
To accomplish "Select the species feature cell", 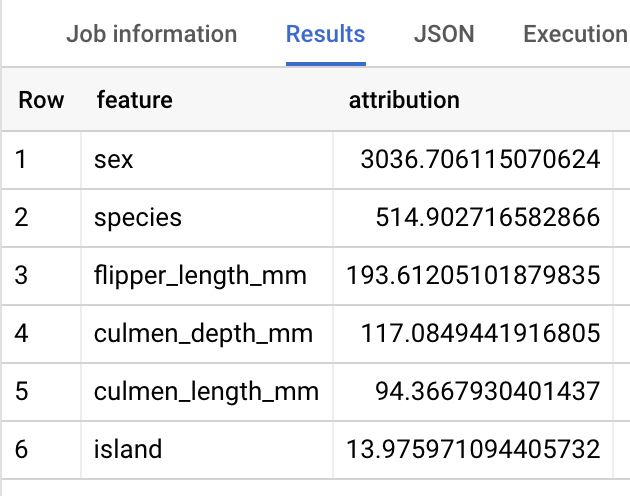I will click(138, 217).
